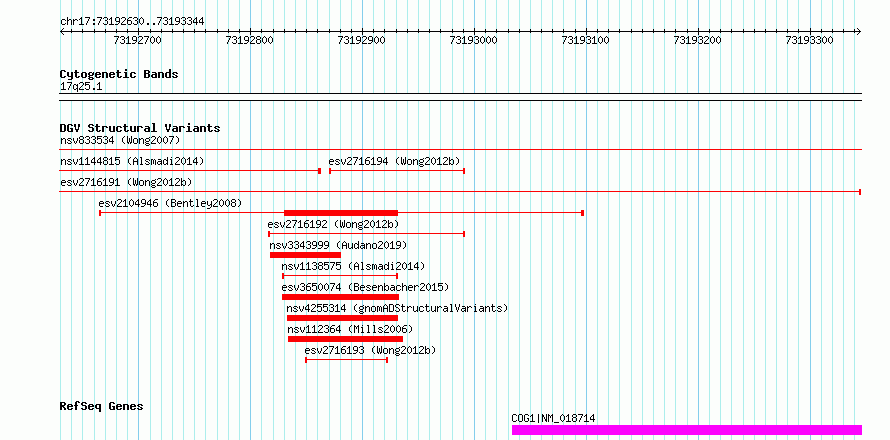The width and height of the screenshot is (890, 440).
Task: Click the nsv833534 (Wong2007) variant label
Action: (x=120, y=140)
